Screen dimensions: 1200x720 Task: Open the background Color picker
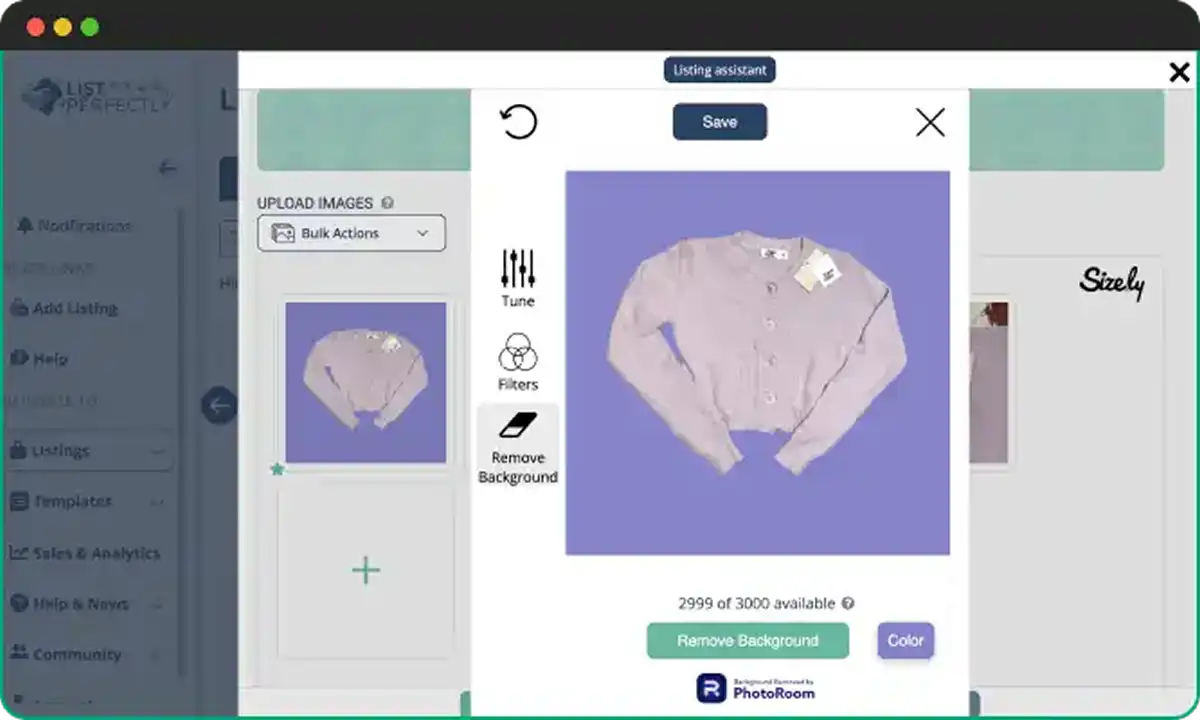click(x=904, y=640)
